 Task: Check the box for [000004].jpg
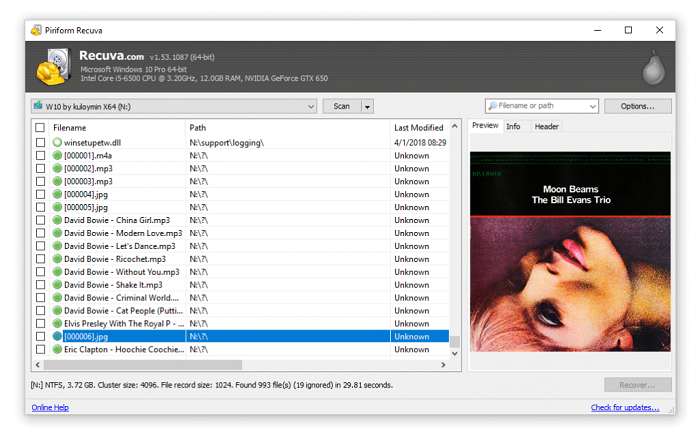click(x=40, y=194)
